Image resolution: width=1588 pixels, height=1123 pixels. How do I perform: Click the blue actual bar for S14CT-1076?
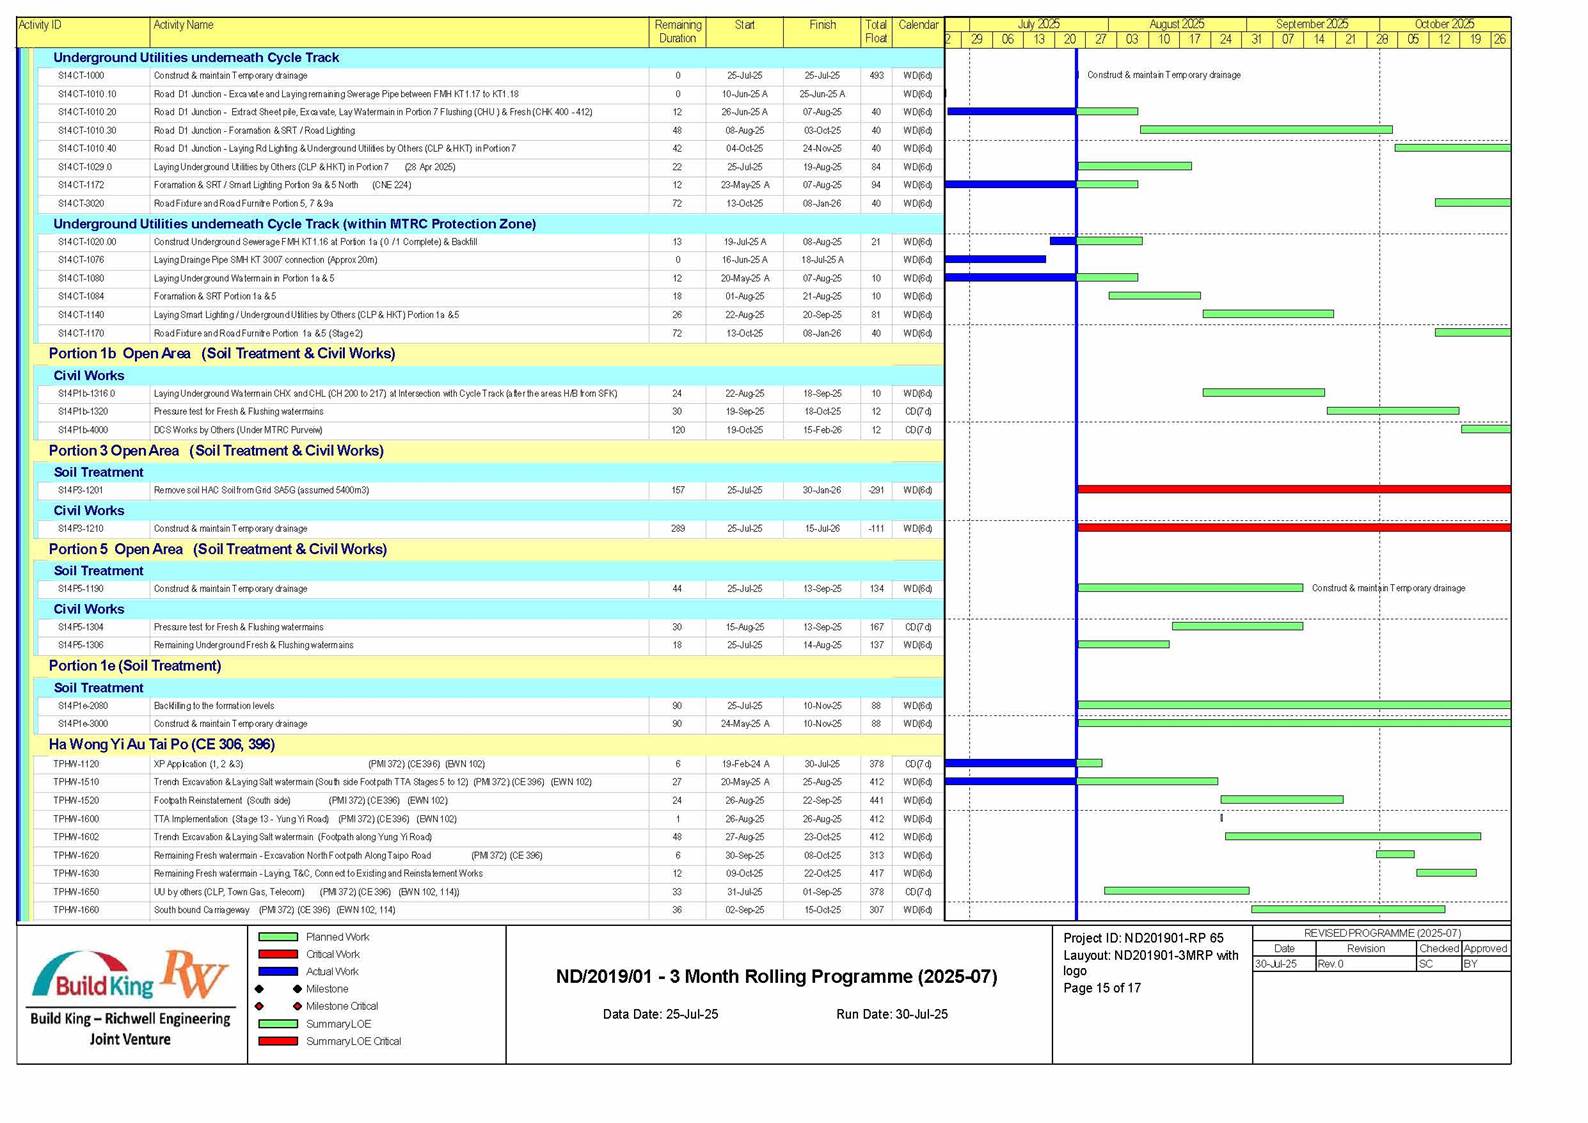tap(996, 260)
